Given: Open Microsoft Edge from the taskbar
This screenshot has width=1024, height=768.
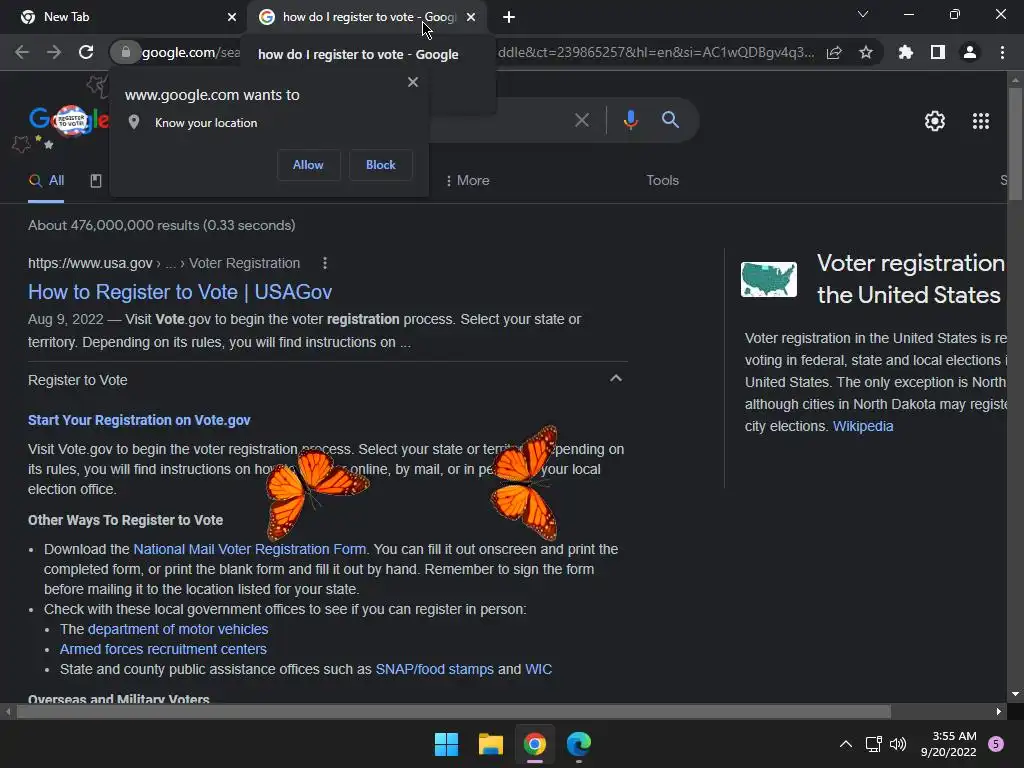Looking at the screenshot, I should tap(579, 744).
